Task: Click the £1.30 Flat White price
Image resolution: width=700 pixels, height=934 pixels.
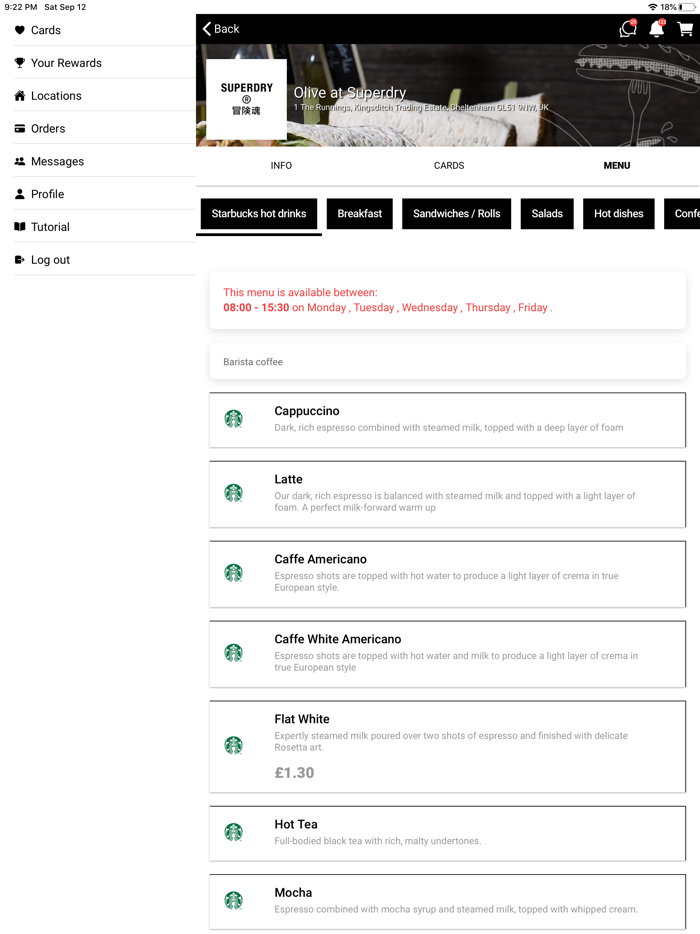Action: point(294,773)
